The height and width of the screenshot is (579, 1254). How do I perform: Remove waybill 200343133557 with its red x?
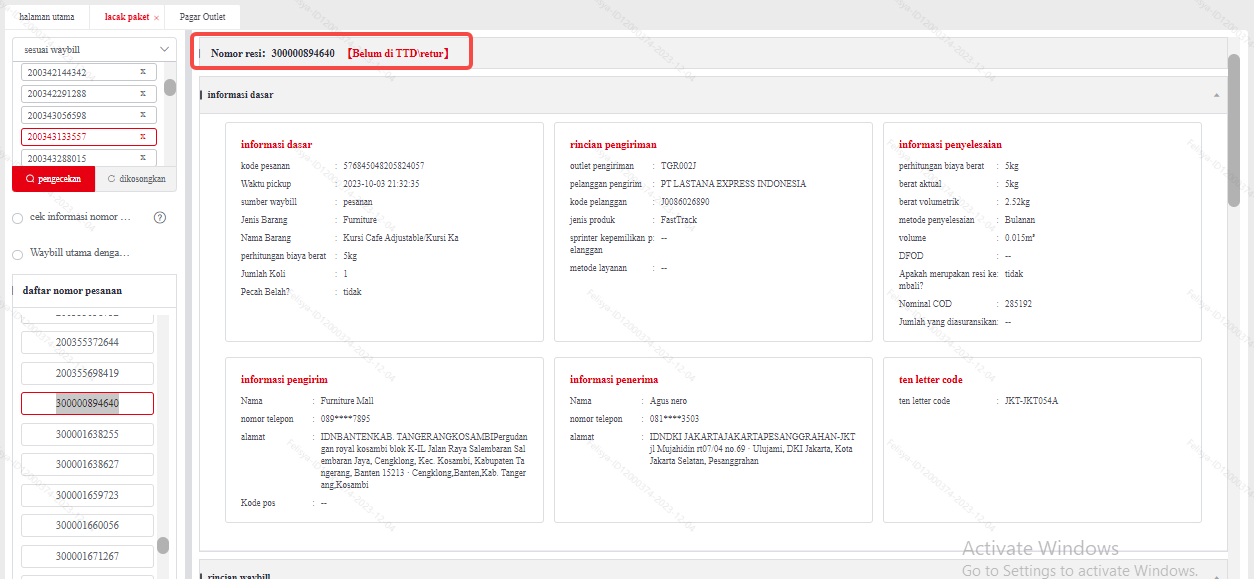click(x=142, y=137)
